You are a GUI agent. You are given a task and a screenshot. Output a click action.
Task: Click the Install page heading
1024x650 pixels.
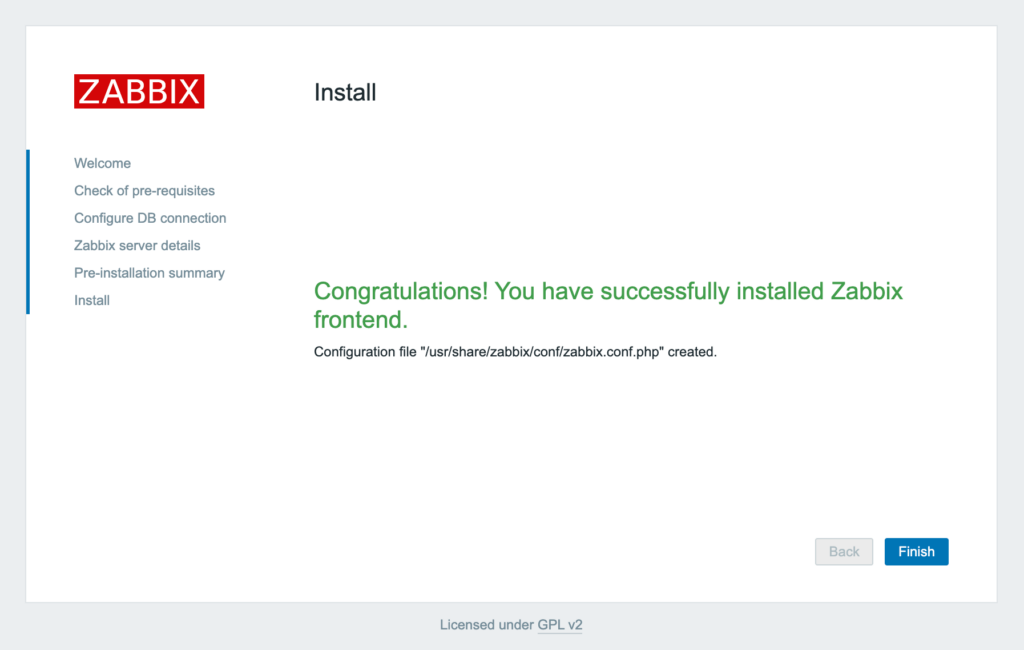tap(345, 92)
